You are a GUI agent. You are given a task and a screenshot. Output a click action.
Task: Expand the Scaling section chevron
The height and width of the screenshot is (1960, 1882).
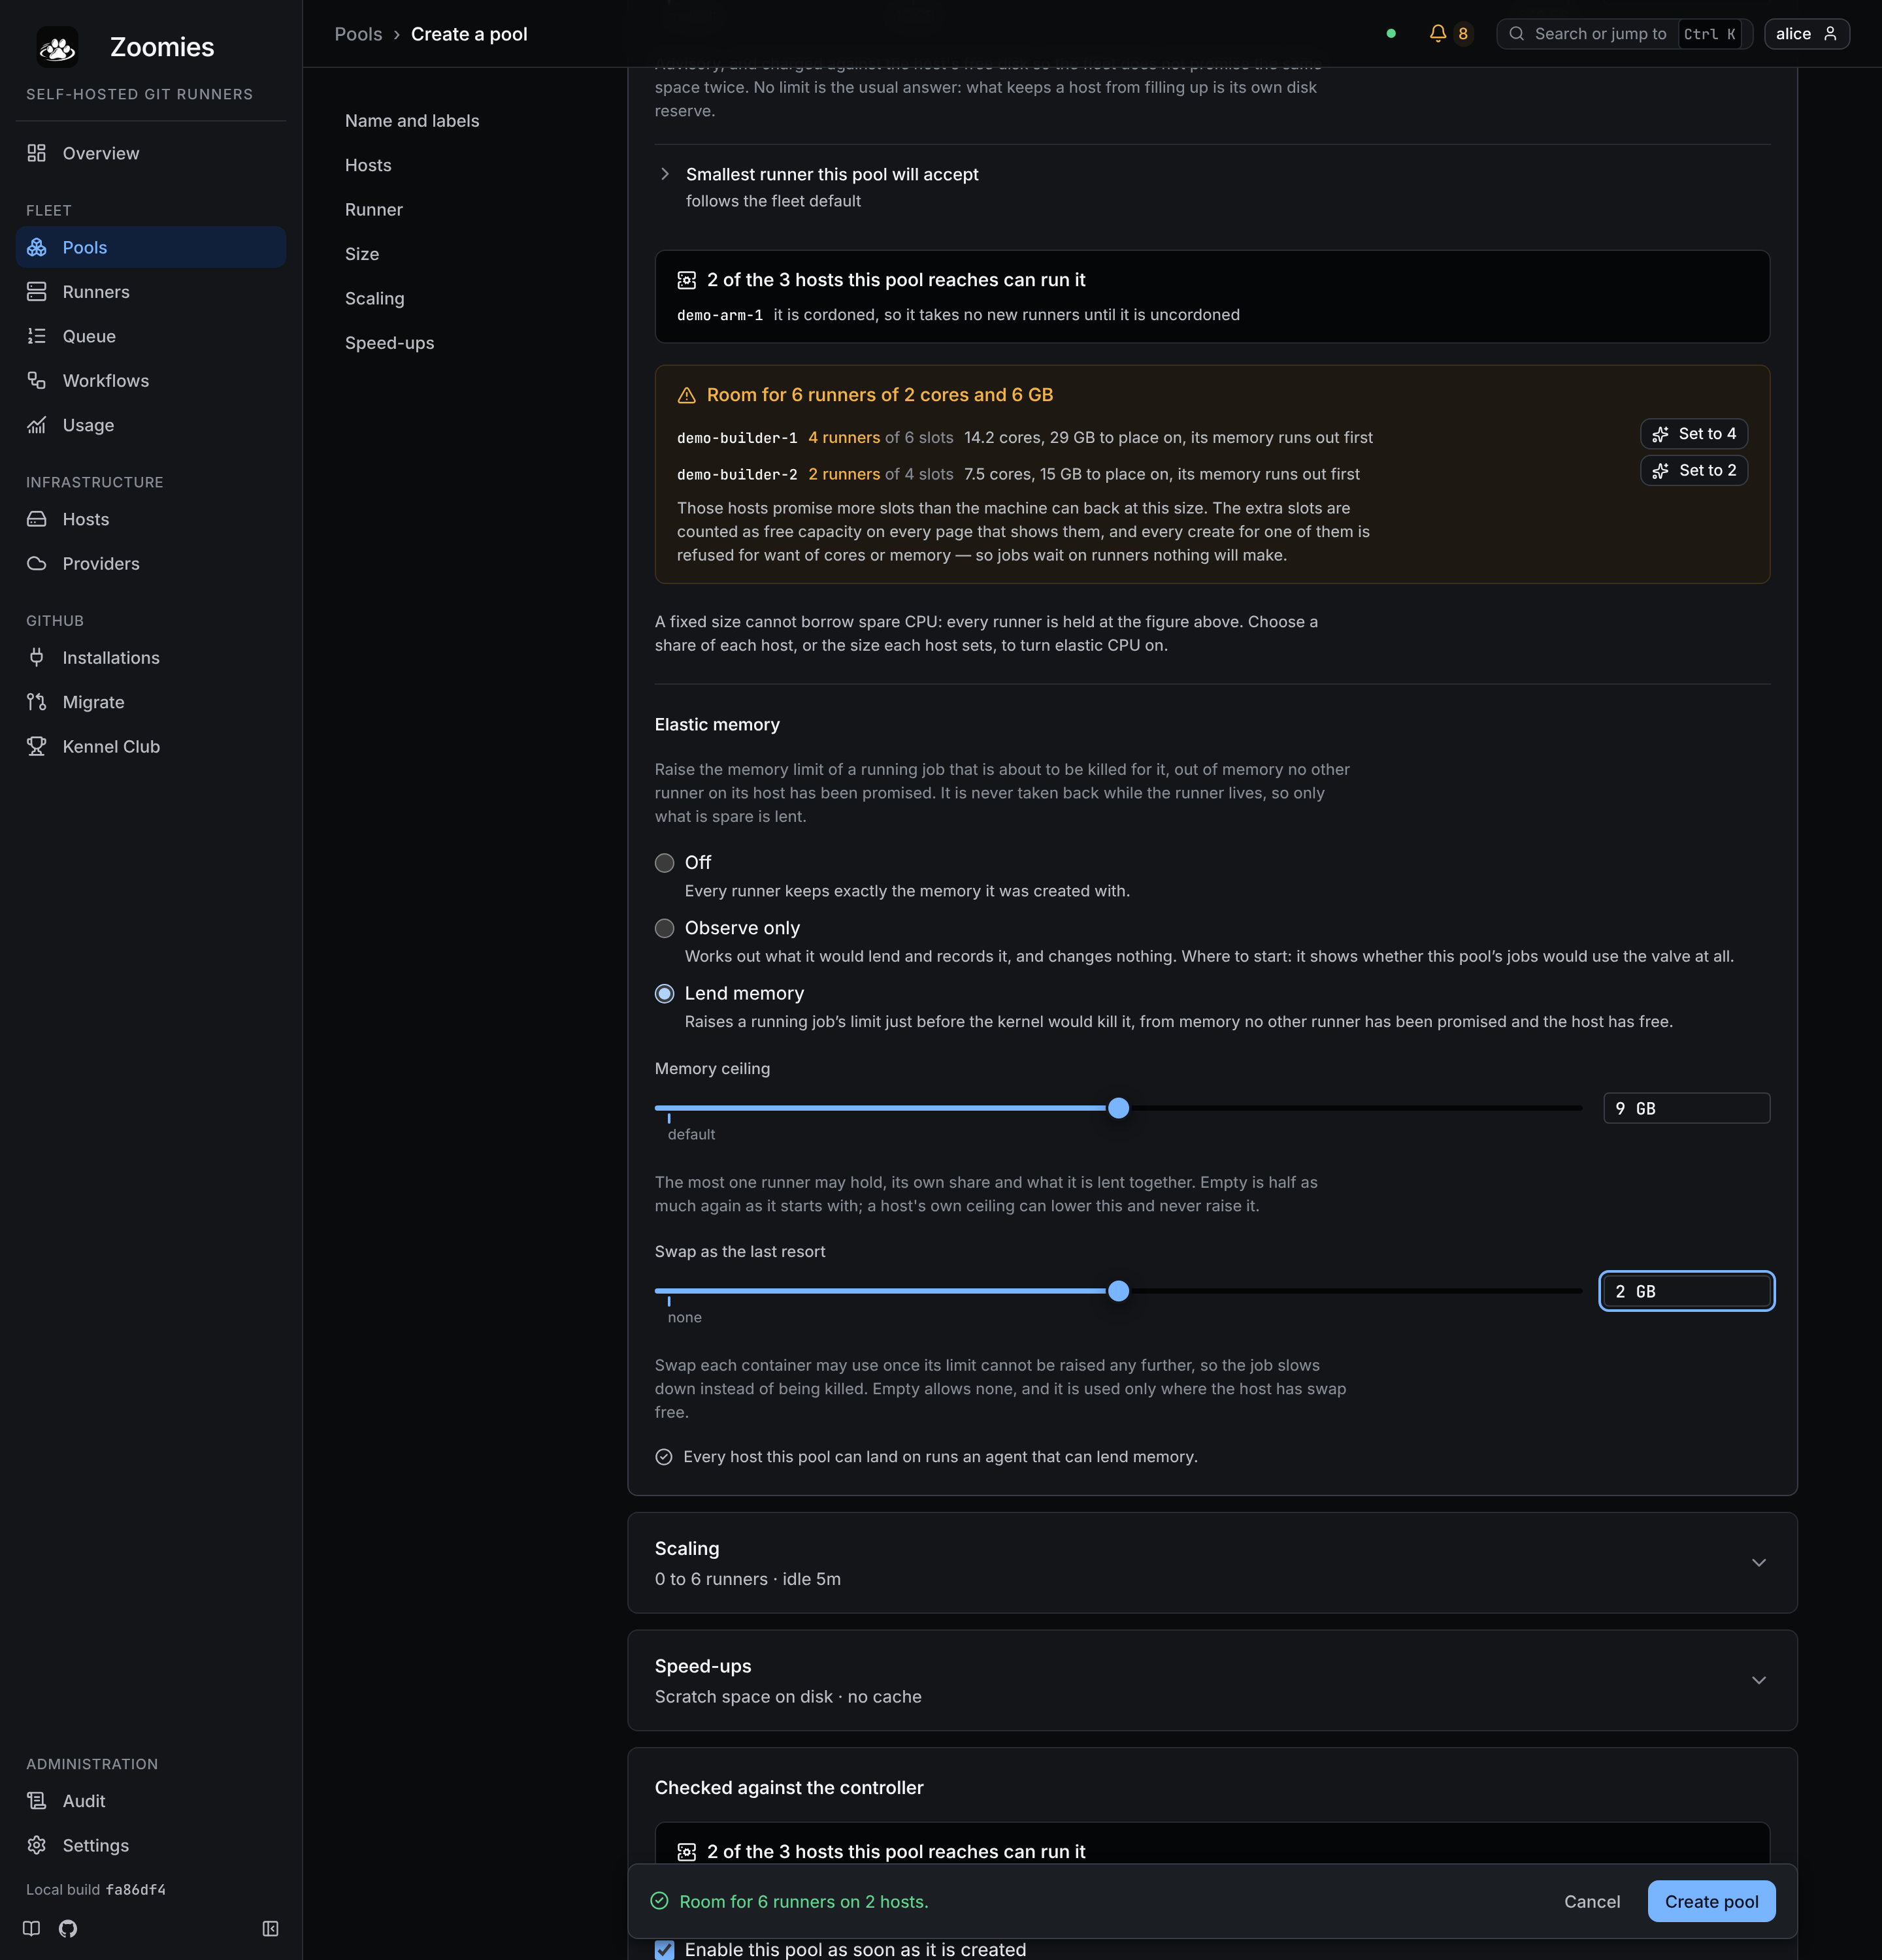point(1758,1562)
